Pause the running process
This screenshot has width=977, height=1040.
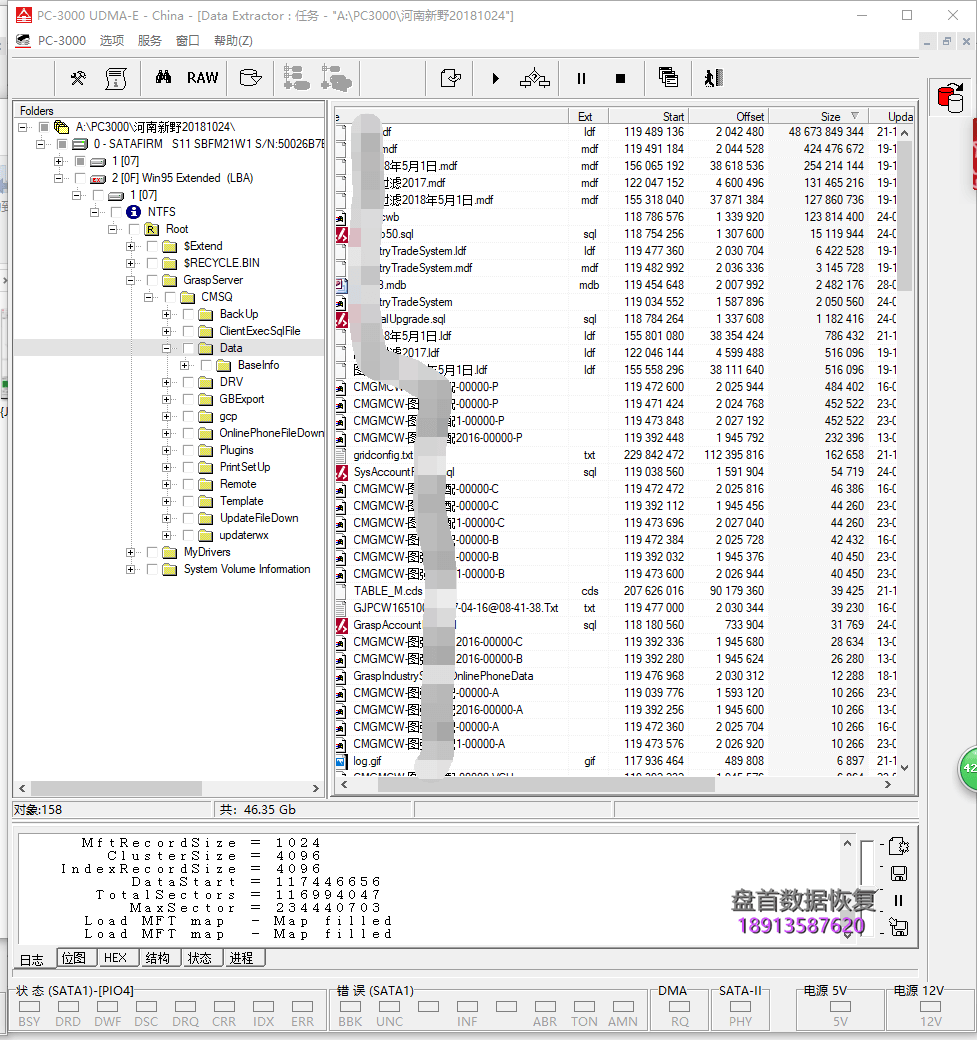tap(581, 79)
